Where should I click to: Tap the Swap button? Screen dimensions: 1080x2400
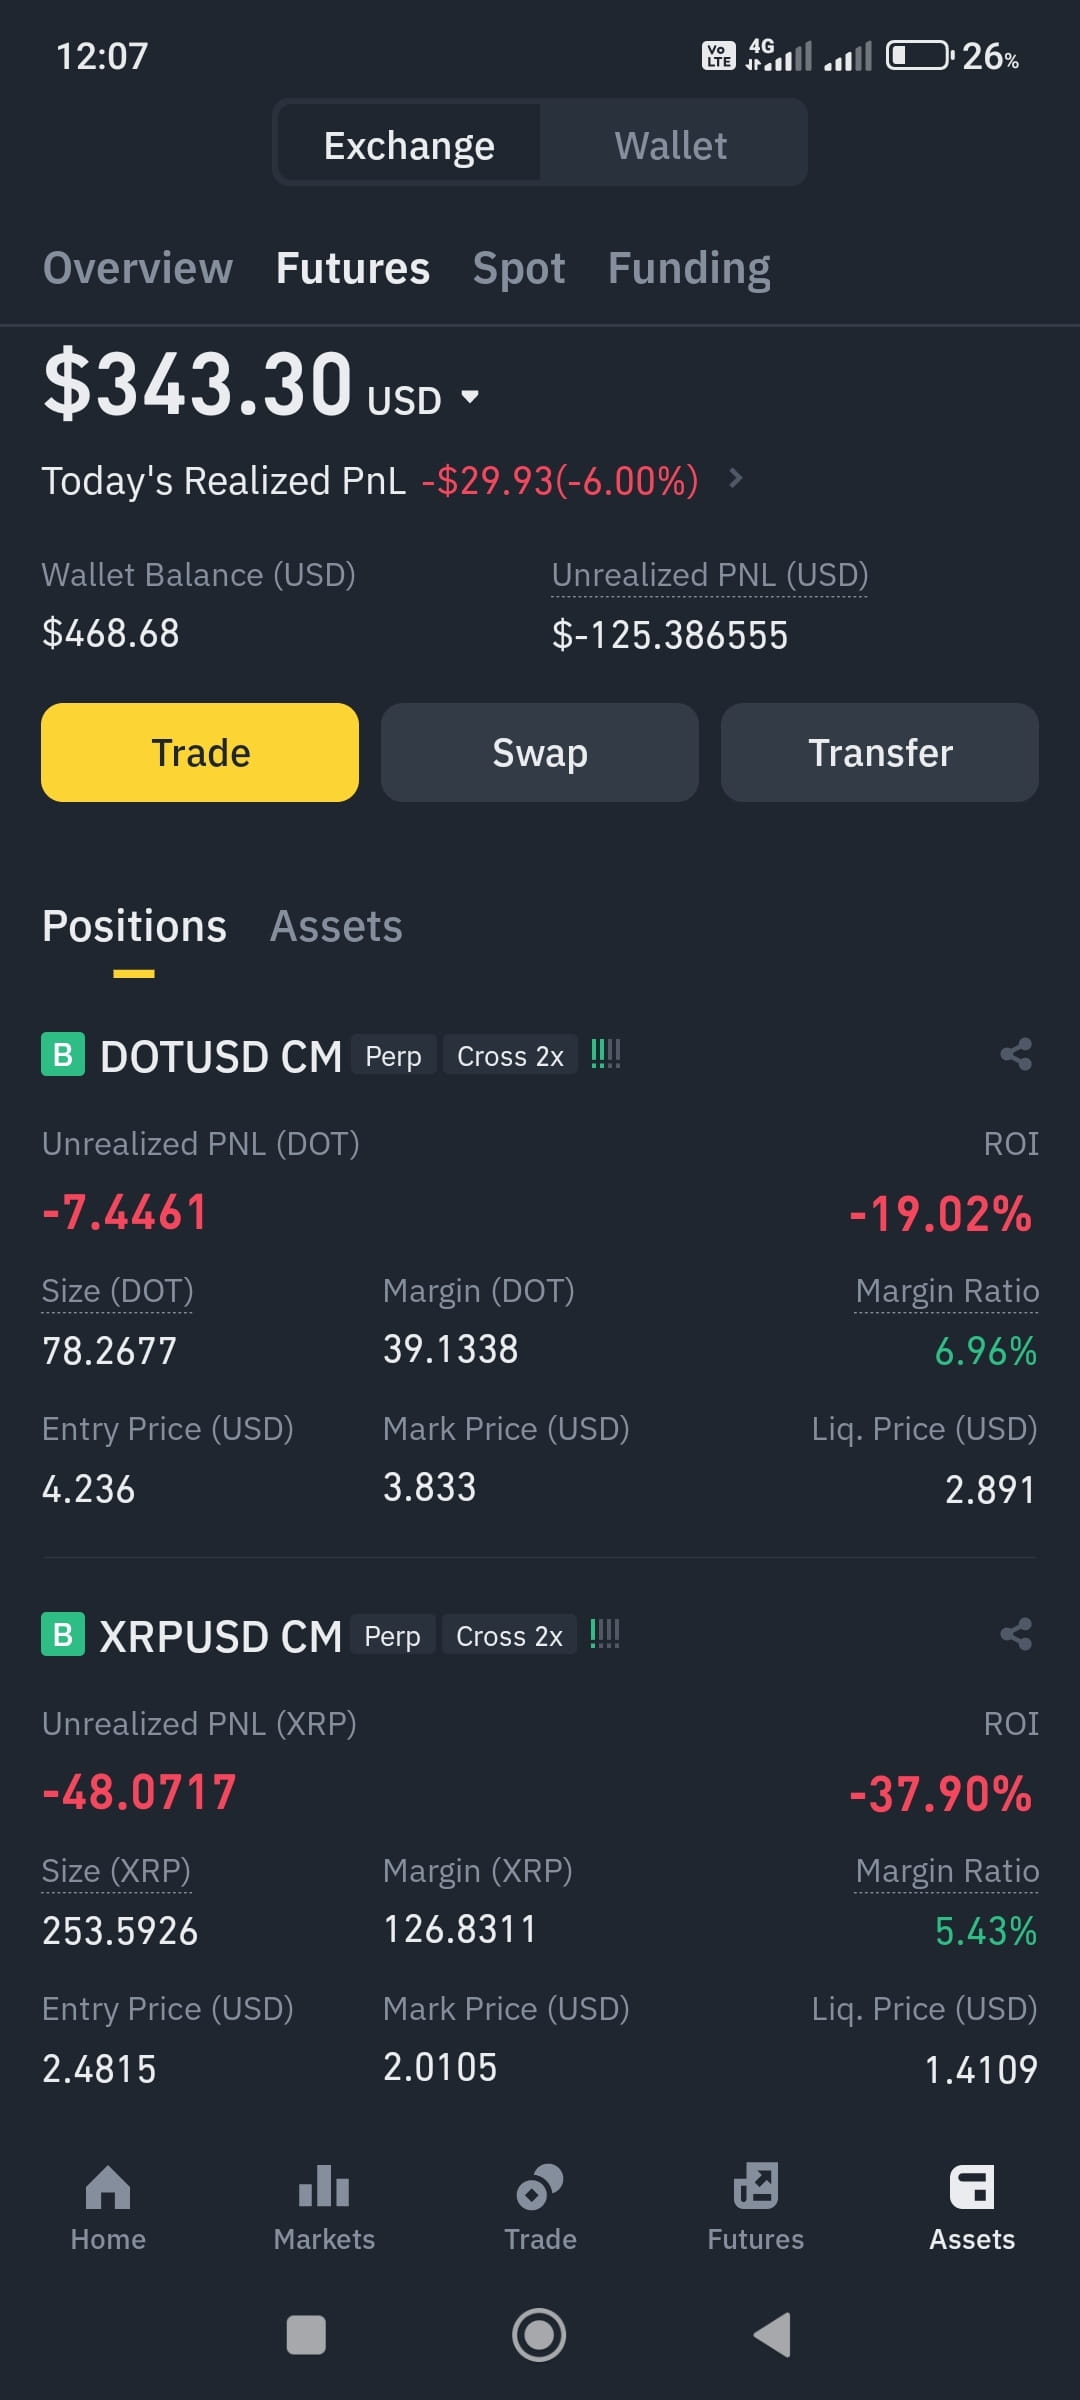pos(540,752)
